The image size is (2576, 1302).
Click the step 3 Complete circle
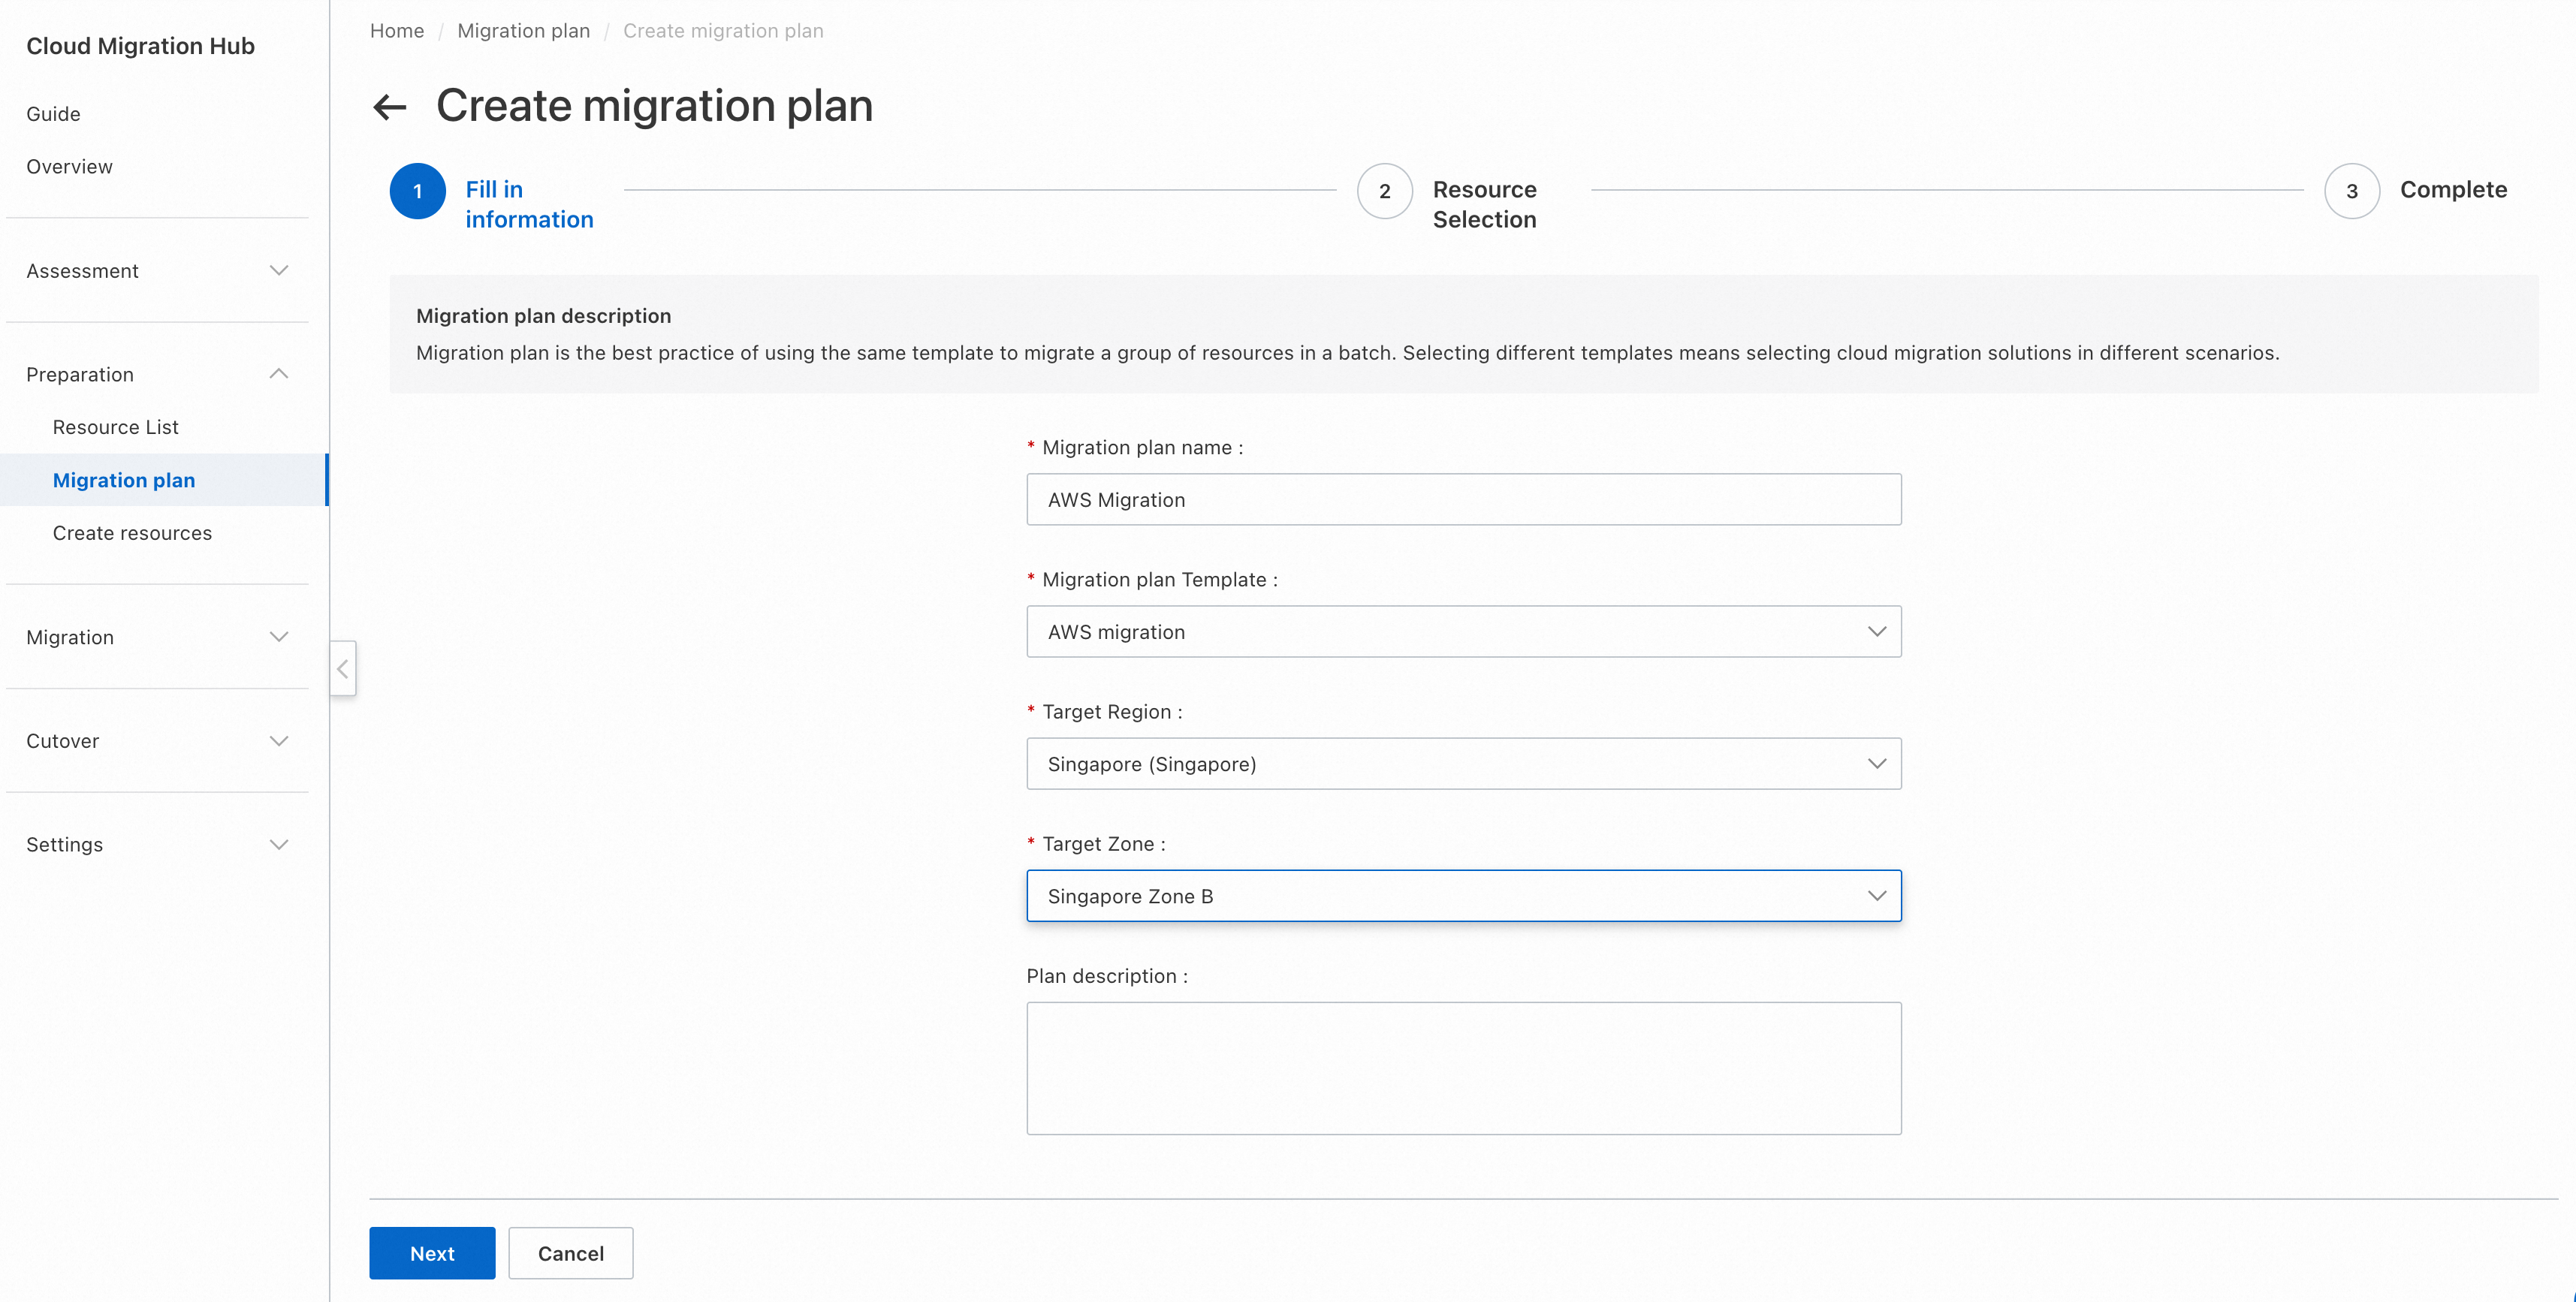coord(2351,191)
